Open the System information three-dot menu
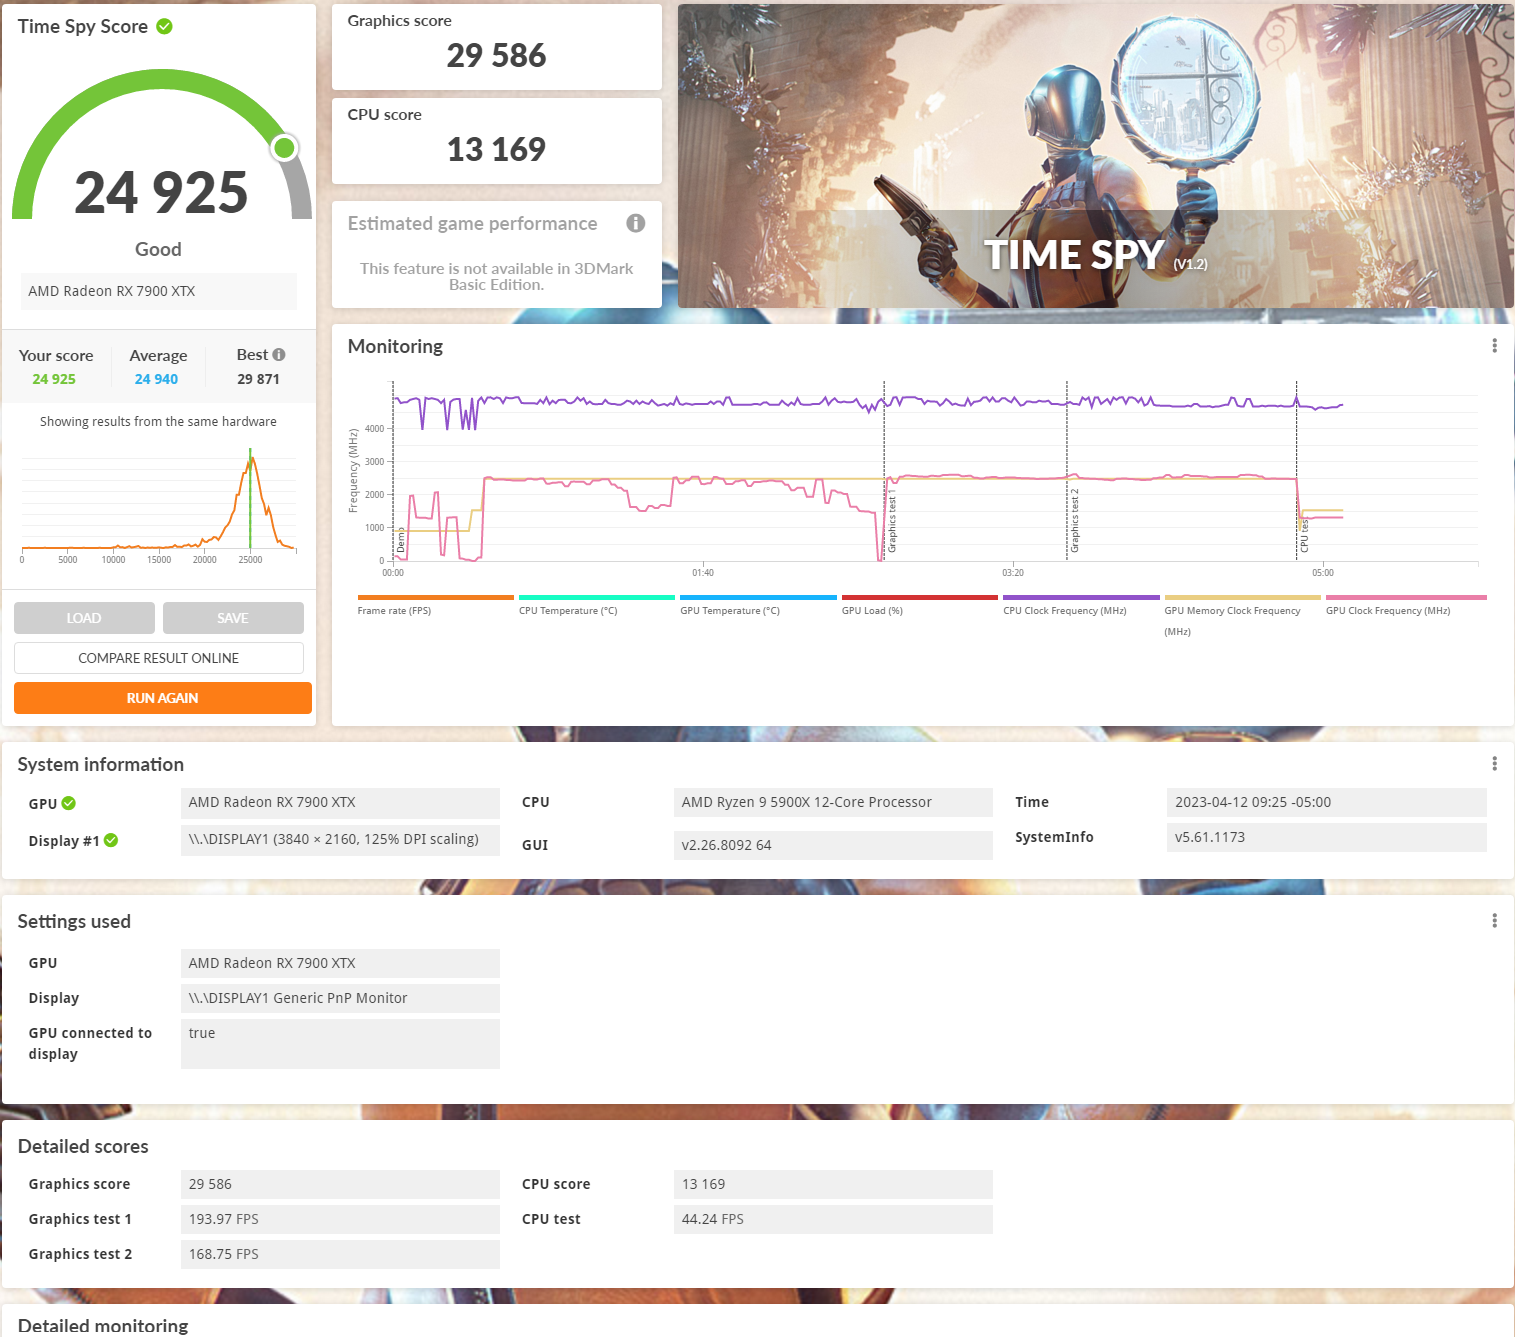1515x1337 pixels. [x=1494, y=764]
